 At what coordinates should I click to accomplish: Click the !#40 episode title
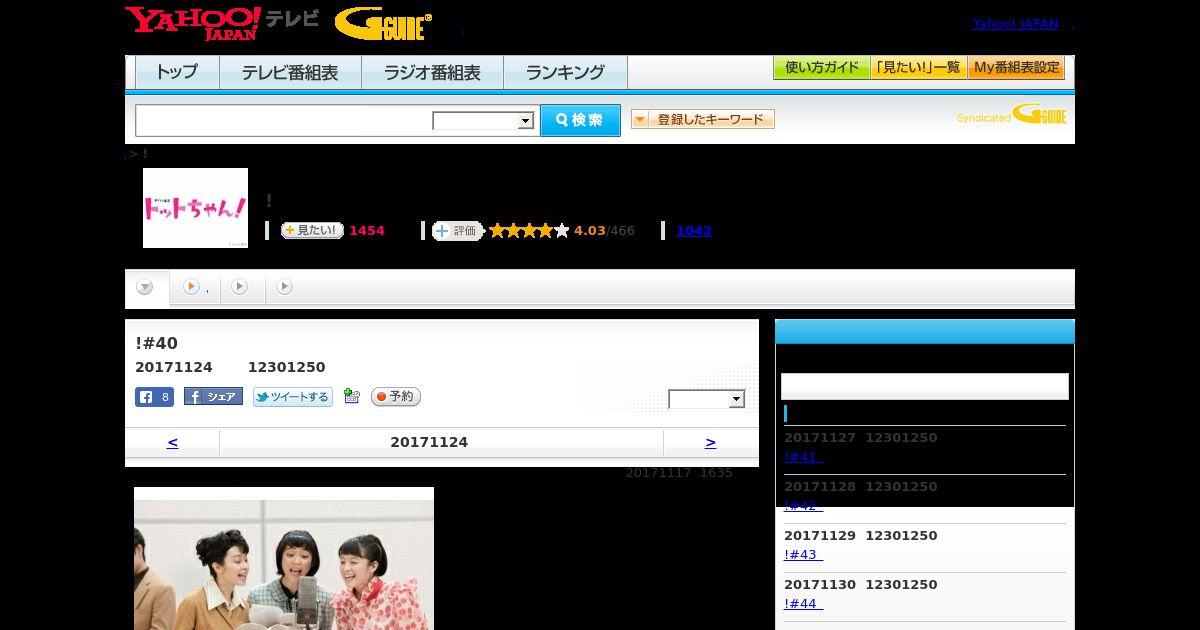click(x=157, y=344)
